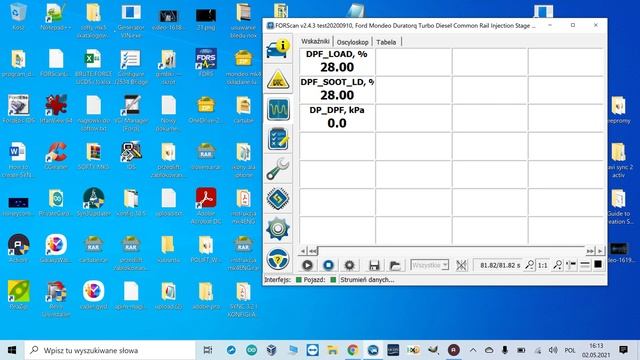Screen dimensions: 640x360
Task: Open the PID selection gear button
Action: (349, 265)
